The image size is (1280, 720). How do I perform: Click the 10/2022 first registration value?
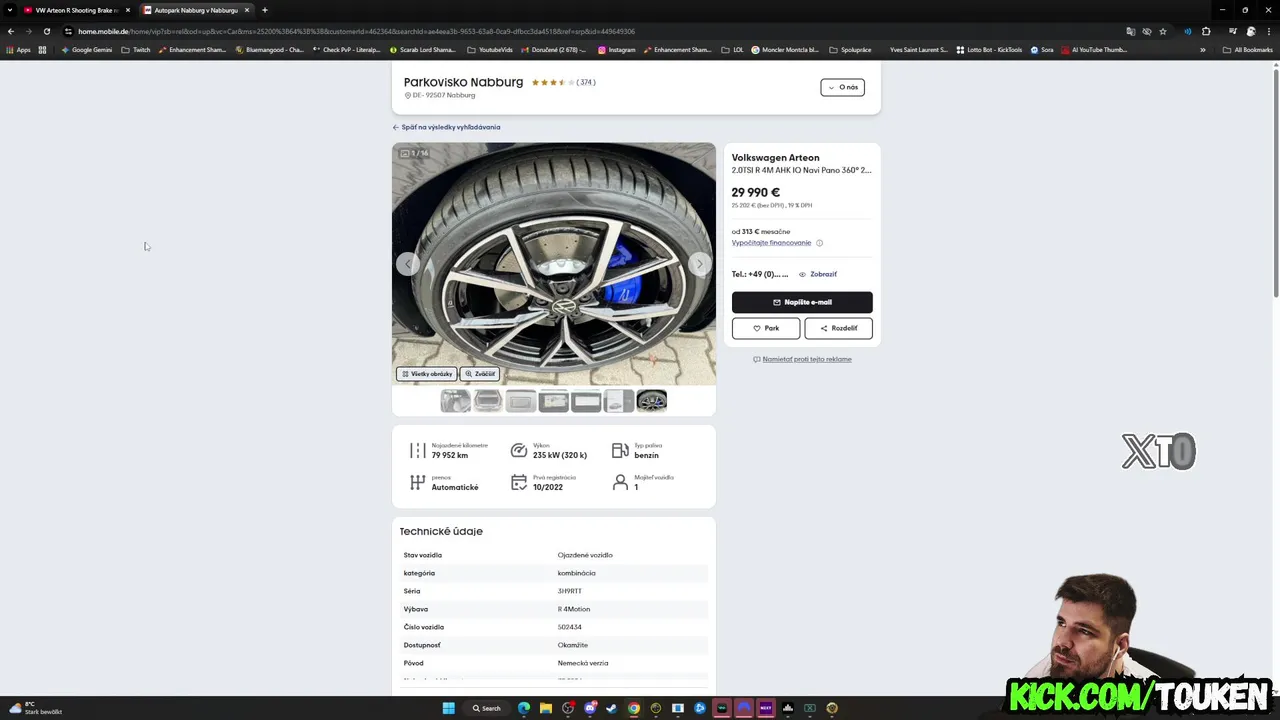pyautogui.click(x=548, y=487)
